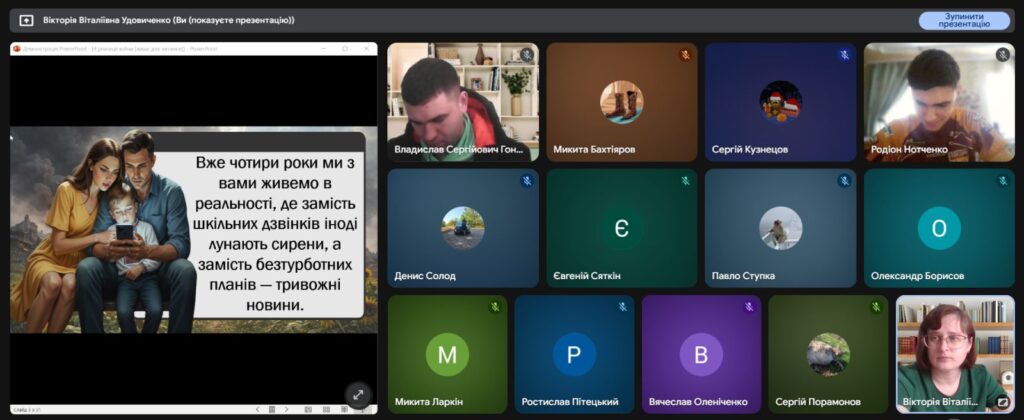1024x420 pixels.
Task: Expand the shared presentation to fullscreen
Action: (357, 394)
